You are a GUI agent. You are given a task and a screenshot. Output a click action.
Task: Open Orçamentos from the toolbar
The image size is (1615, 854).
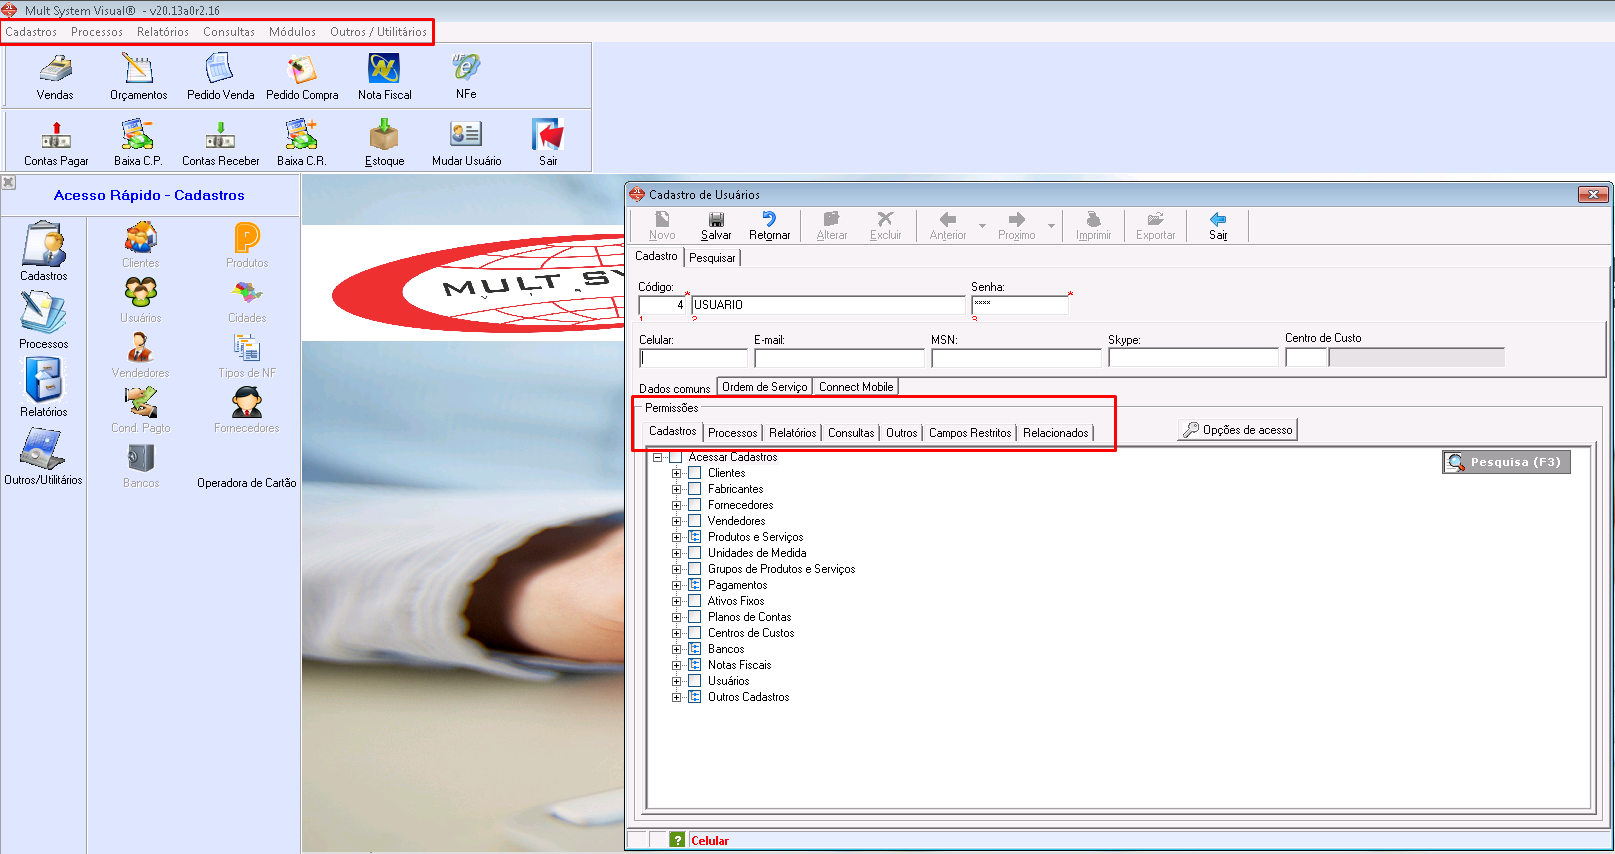[138, 76]
